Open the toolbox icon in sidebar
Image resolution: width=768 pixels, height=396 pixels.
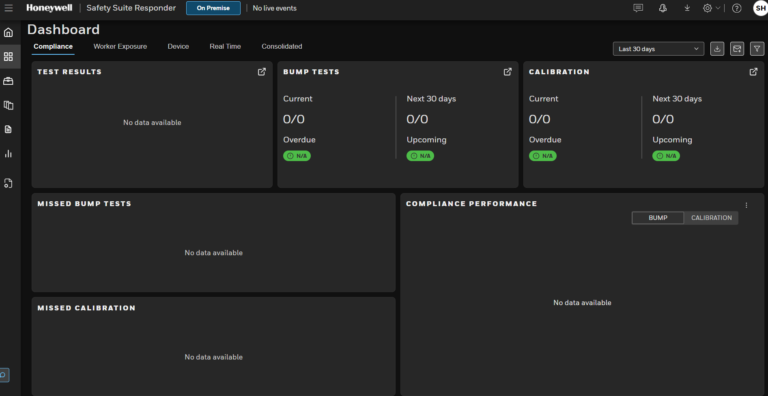pos(8,81)
